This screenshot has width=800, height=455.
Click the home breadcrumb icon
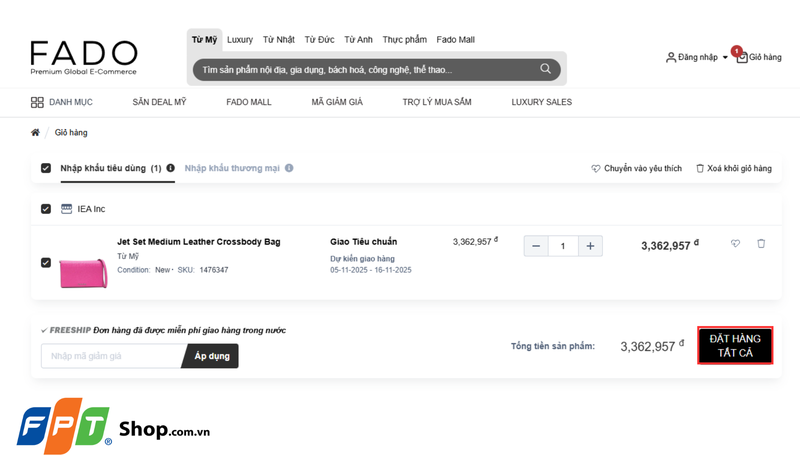pos(35,133)
